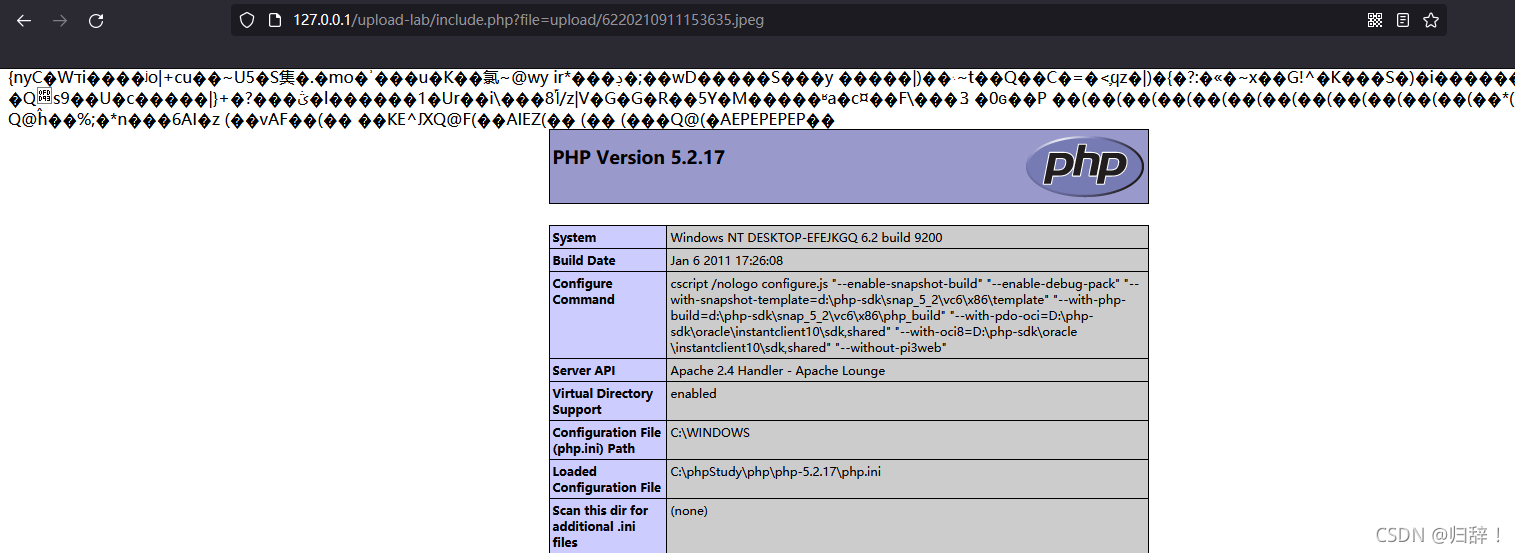
Task: Go forward with the forward arrow
Action: click(60, 20)
